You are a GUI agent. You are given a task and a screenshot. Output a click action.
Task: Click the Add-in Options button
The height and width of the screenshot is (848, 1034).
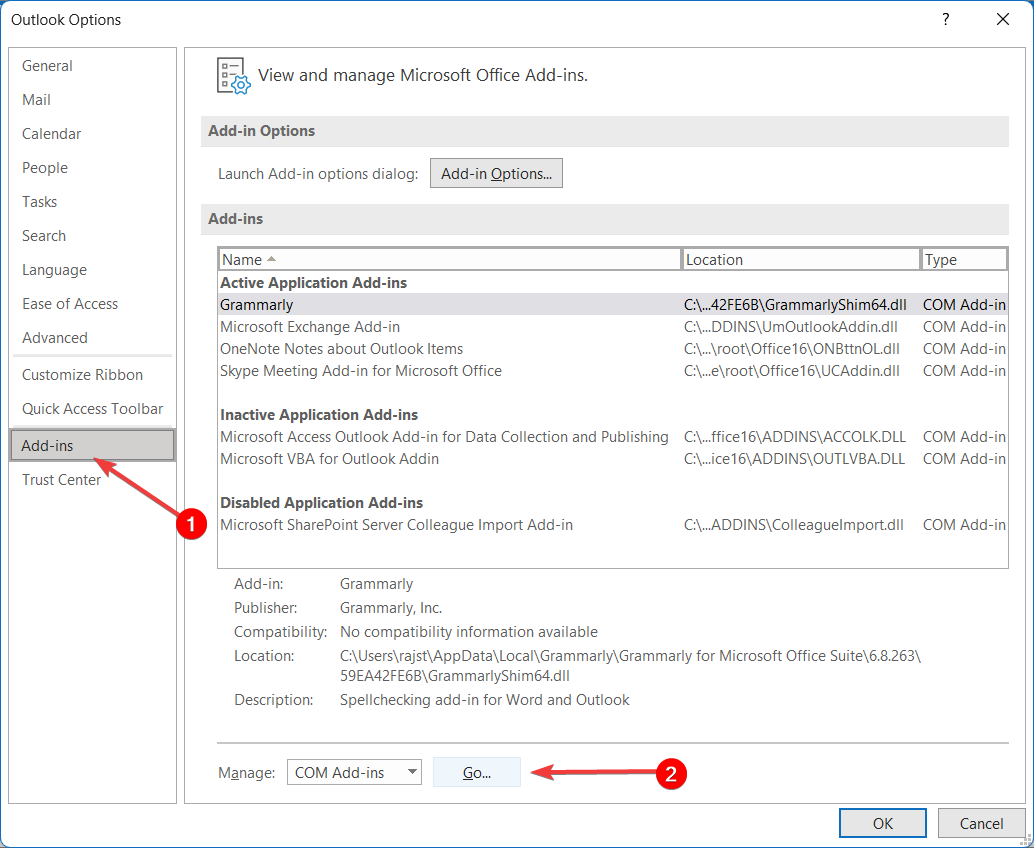tap(497, 173)
